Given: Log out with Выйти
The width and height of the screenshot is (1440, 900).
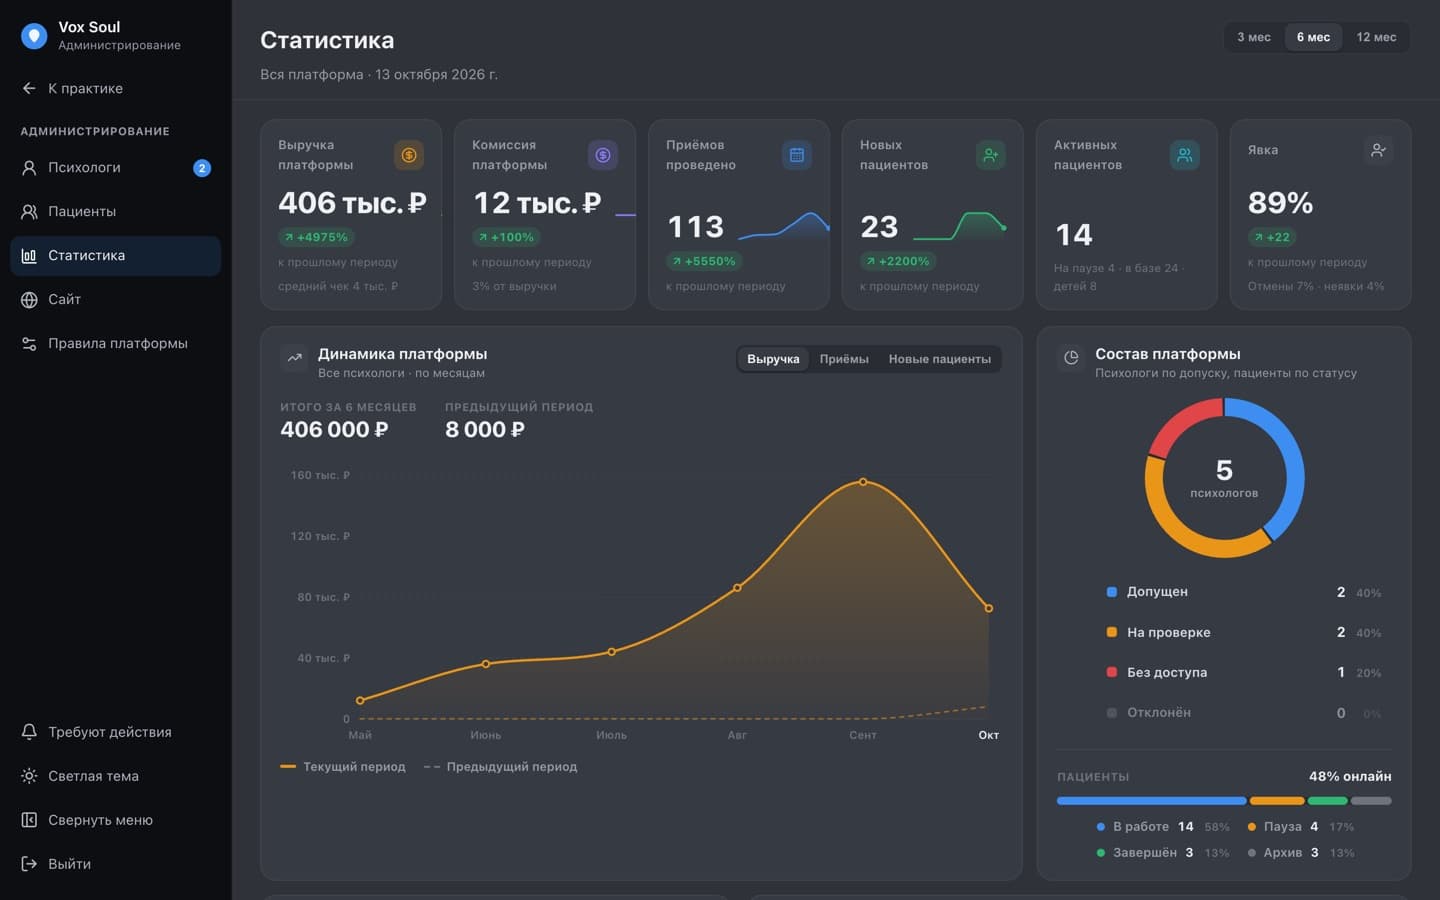Looking at the screenshot, I should pos(116,864).
